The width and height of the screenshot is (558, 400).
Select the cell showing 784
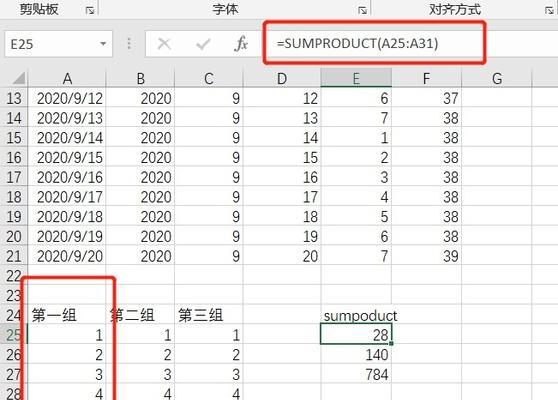pyautogui.click(x=356, y=374)
